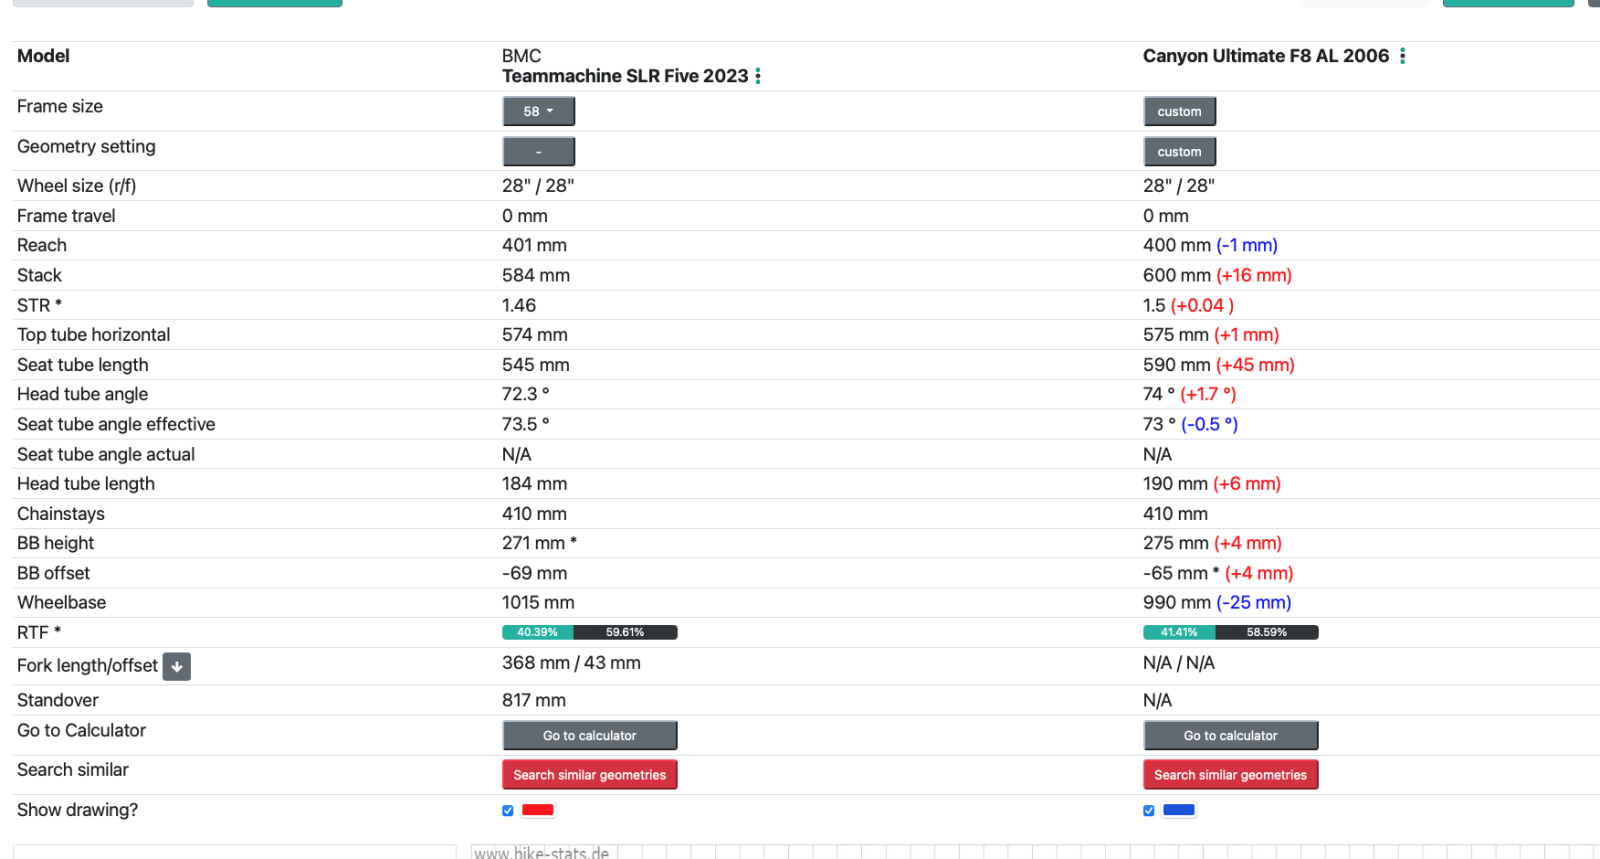Click BMC stack value 584 mm

[x=536, y=275]
